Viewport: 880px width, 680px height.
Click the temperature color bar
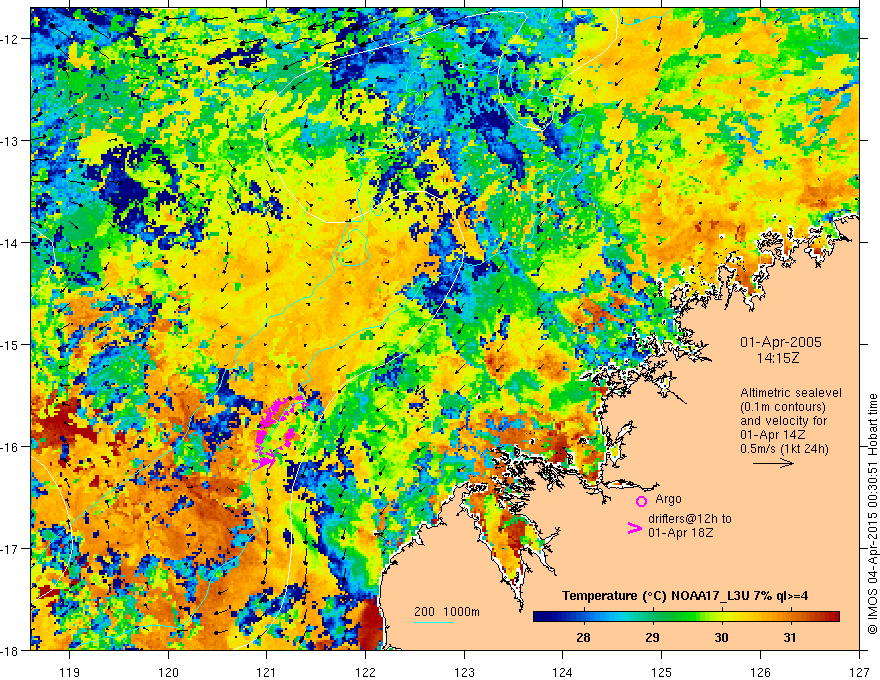(x=686, y=616)
